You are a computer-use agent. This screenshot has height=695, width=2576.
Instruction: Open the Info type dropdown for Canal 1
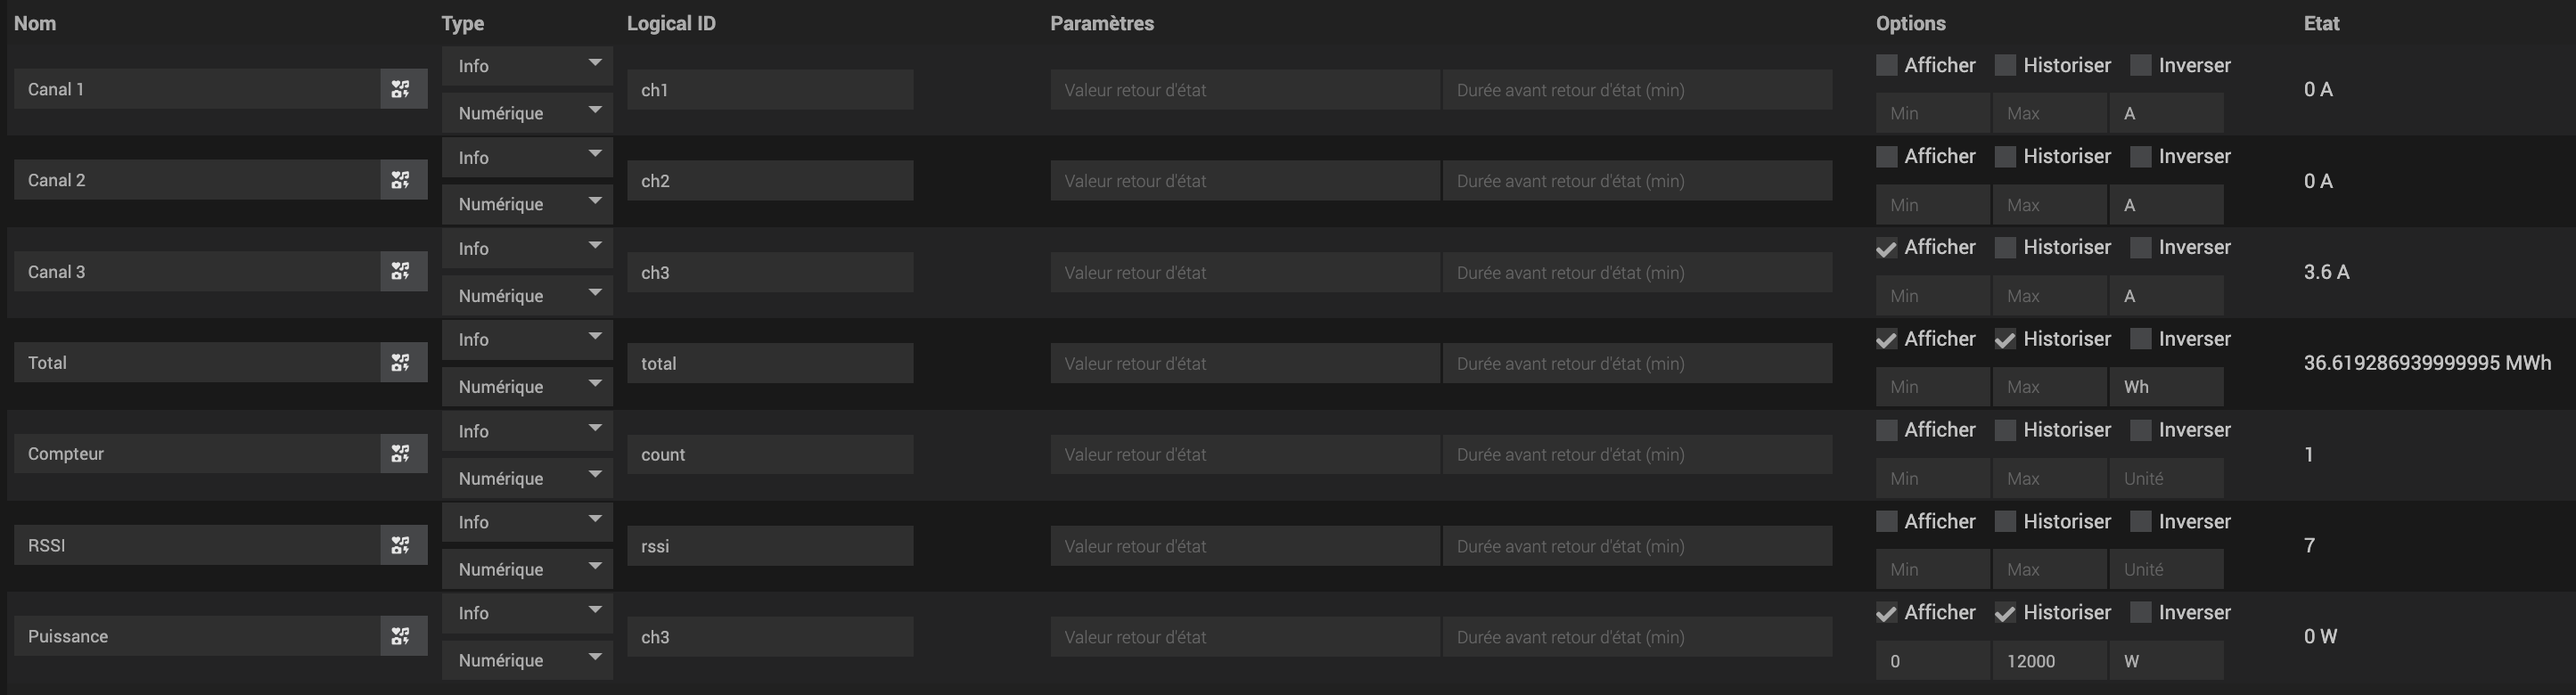527,65
